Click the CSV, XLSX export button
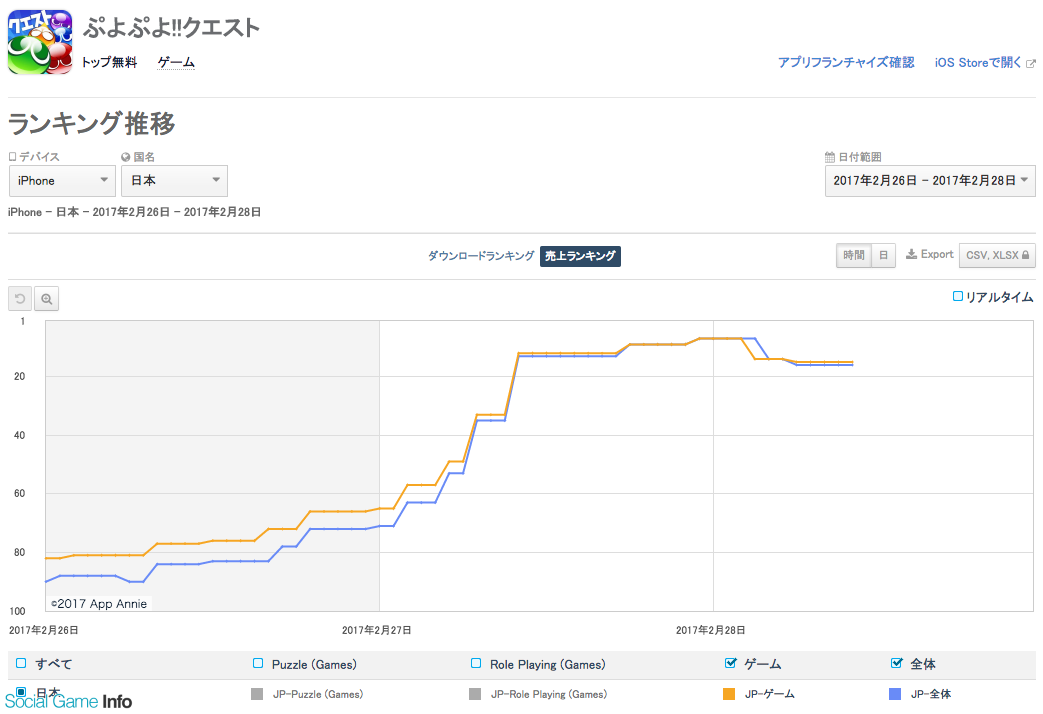This screenshot has height=714, width=1043. [997, 255]
